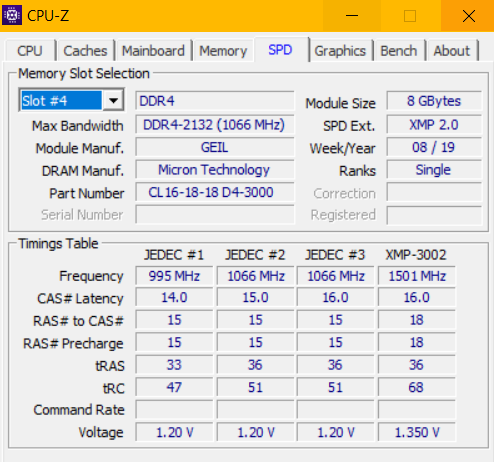Screen dimensions: 494x462
Task: Click the XMP-3002 column header
Action: tap(416, 255)
